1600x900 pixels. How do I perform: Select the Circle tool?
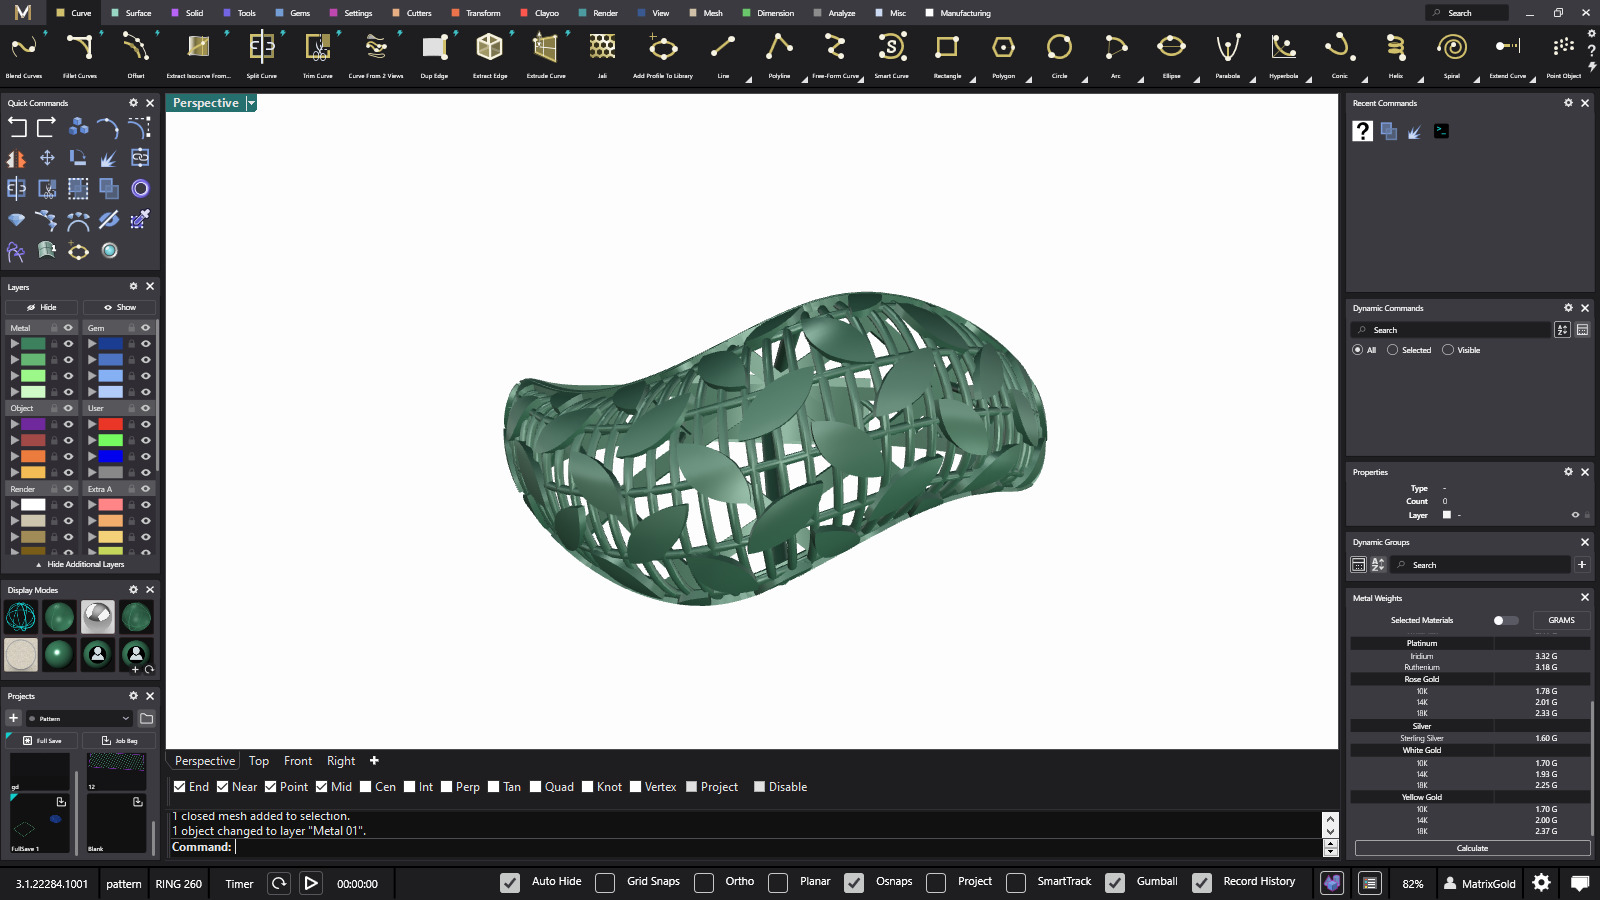(x=1059, y=55)
